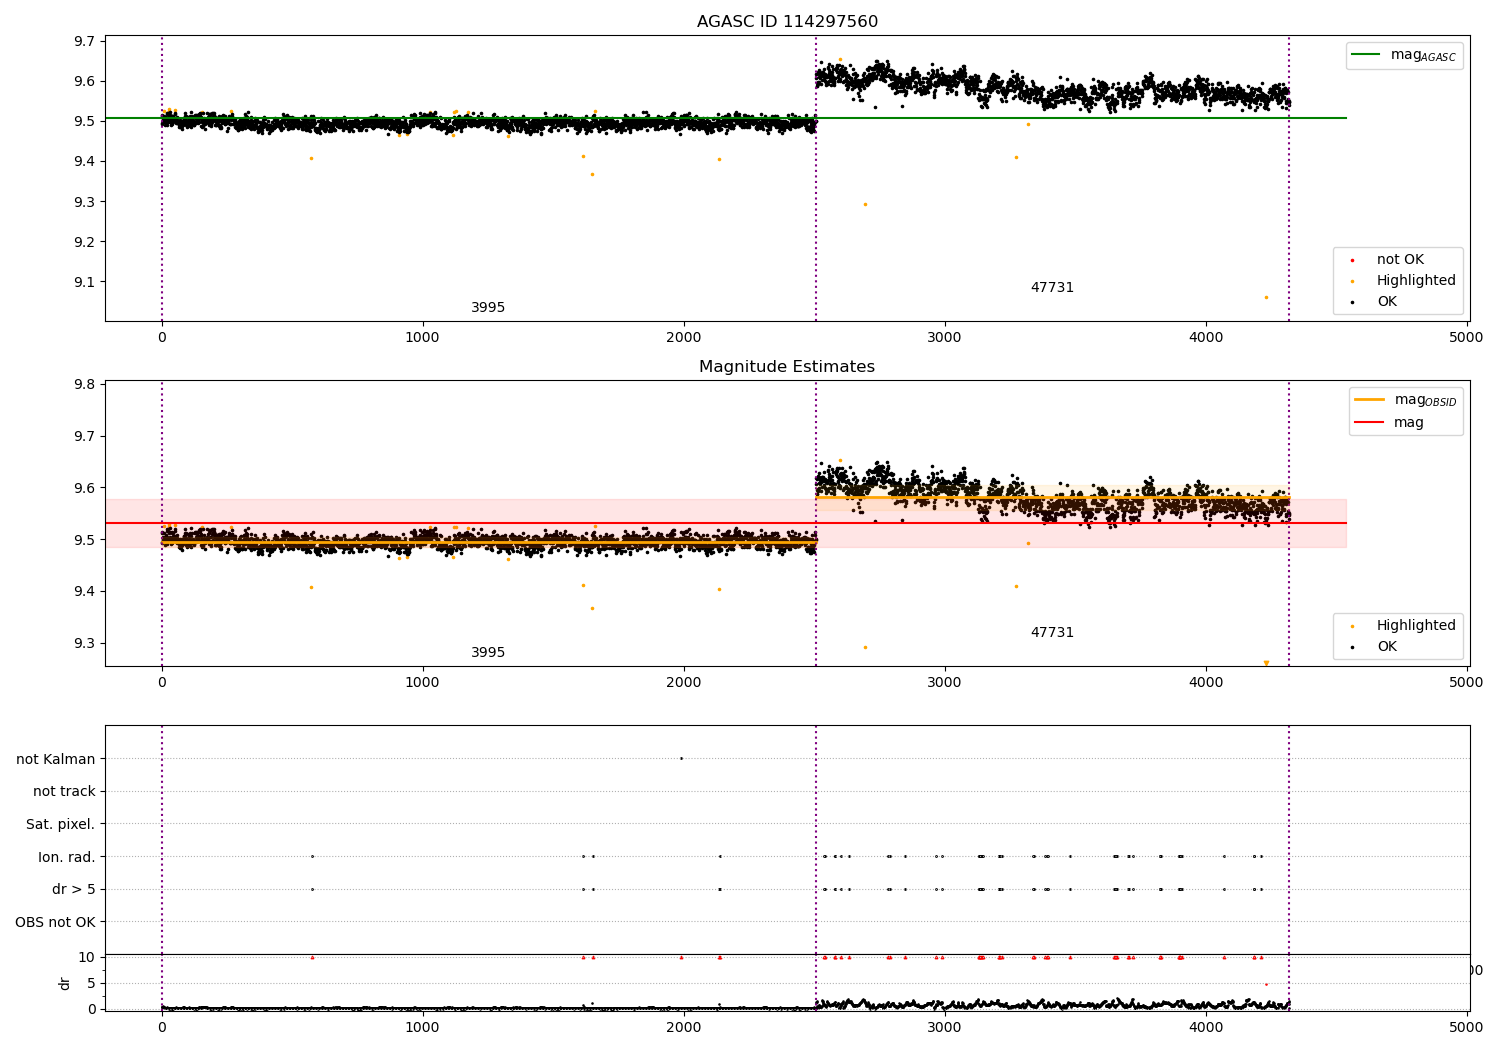
Task: Click the 'Sat. pixel.' axis label
Action: tap(61, 824)
